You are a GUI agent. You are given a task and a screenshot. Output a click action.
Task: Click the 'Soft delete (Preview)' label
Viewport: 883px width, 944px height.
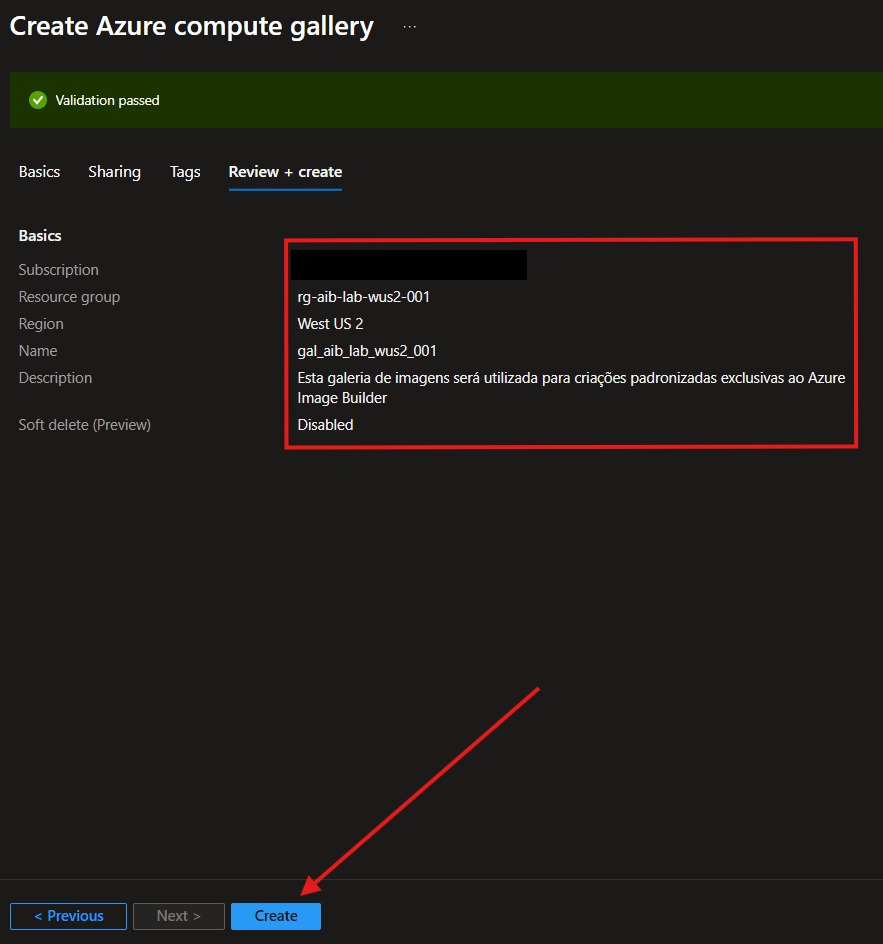[85, 424]
